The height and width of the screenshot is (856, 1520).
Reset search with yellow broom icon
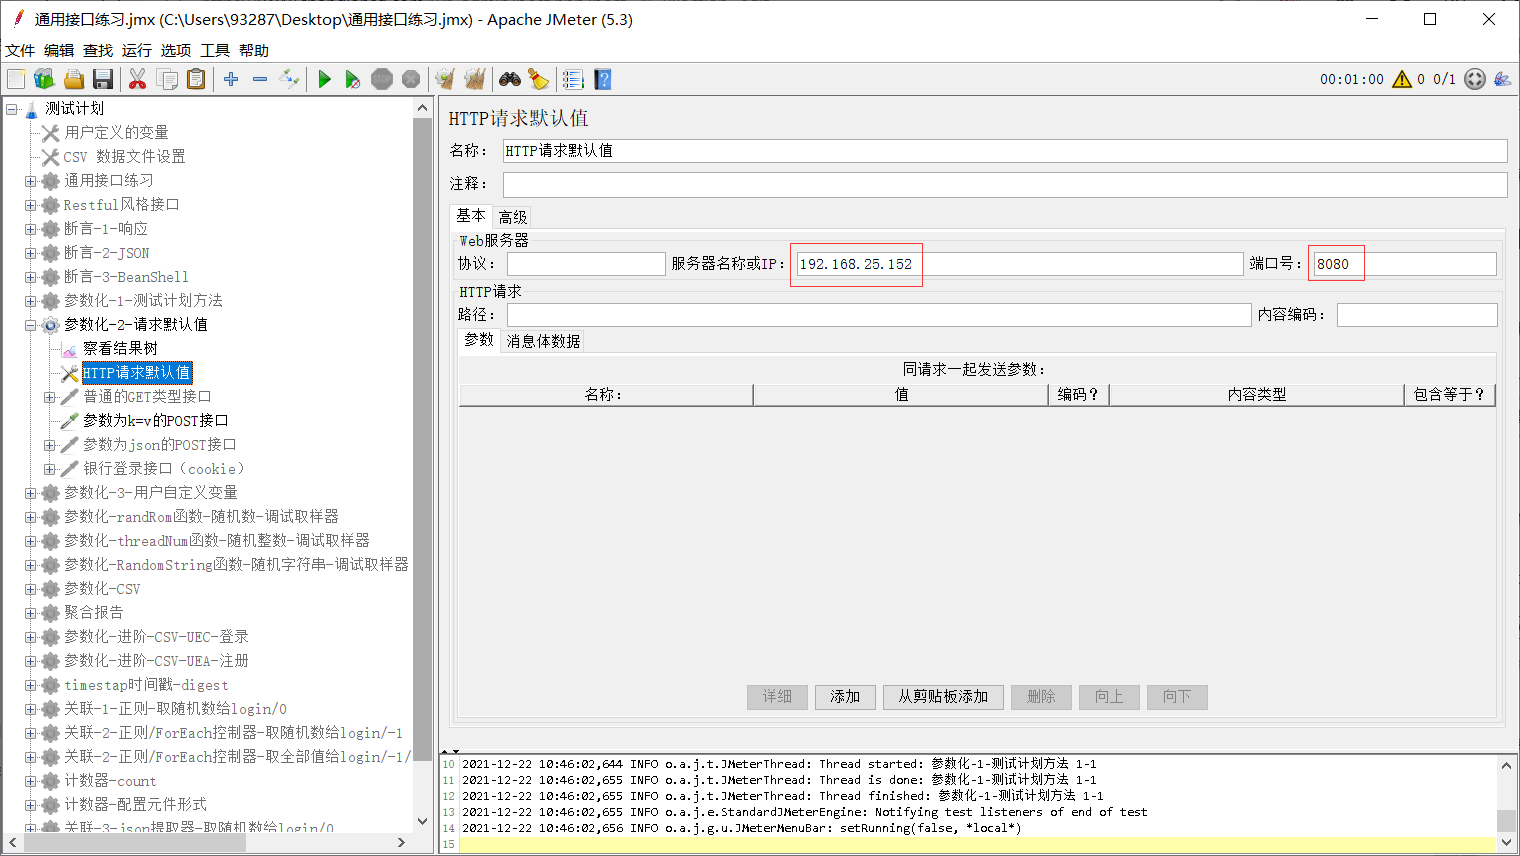(538, 79)
